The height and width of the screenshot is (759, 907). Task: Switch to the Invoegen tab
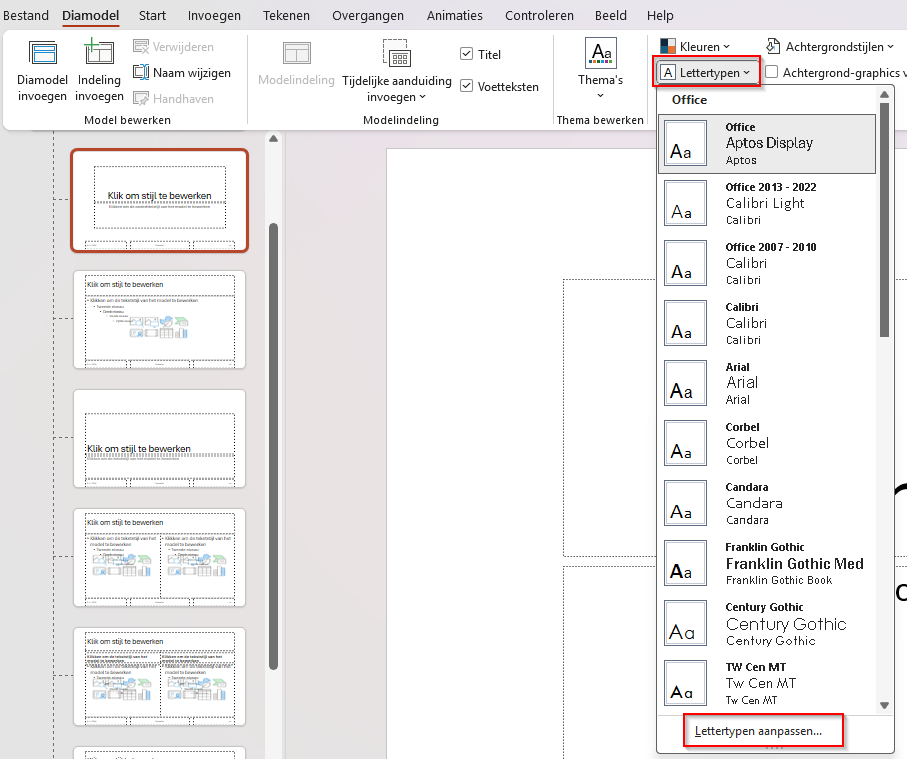click(214, 16)
